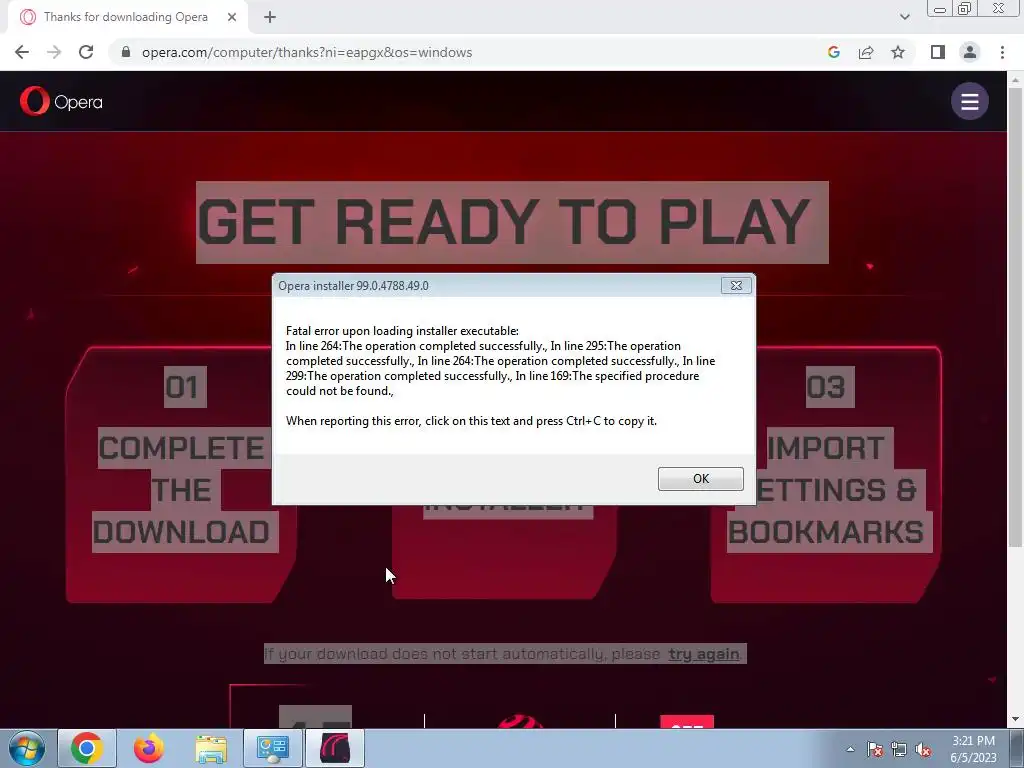Click the Action Center flag tray icon
This screenshot has width=1024, height=768.
(875, 749)
